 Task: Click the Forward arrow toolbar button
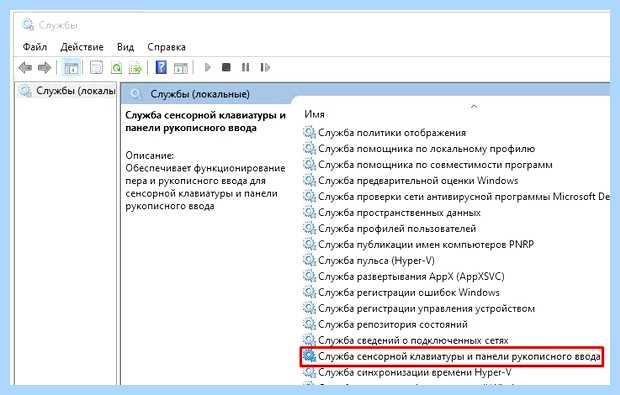pyautogui.click(x=44, y=68)
